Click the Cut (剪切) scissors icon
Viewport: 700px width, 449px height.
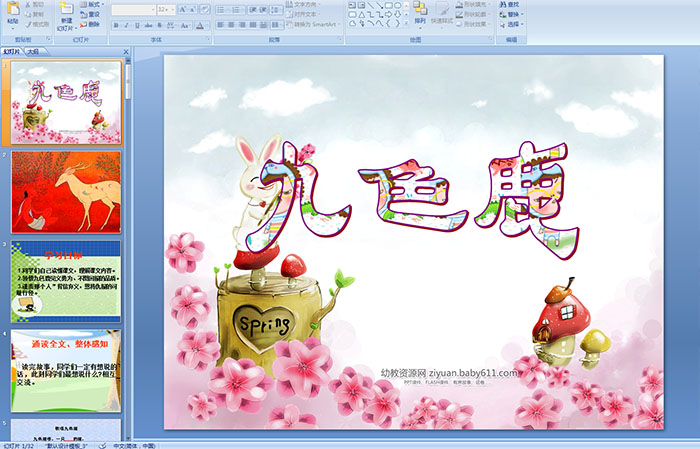pyautogui.click(x=28, y=4)
